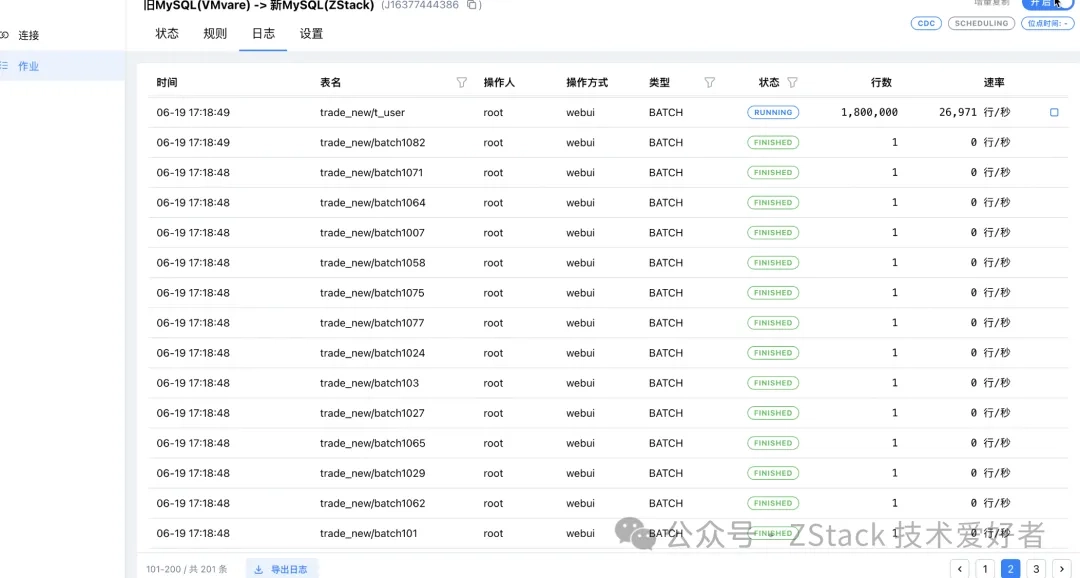Click the 表名 column filter icon
This screenshot has height=578, width=1080.
point(461,83)
